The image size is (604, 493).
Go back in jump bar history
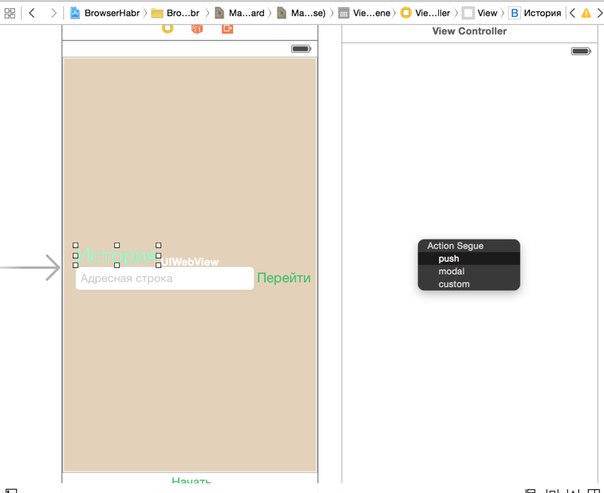coord(32,13)
